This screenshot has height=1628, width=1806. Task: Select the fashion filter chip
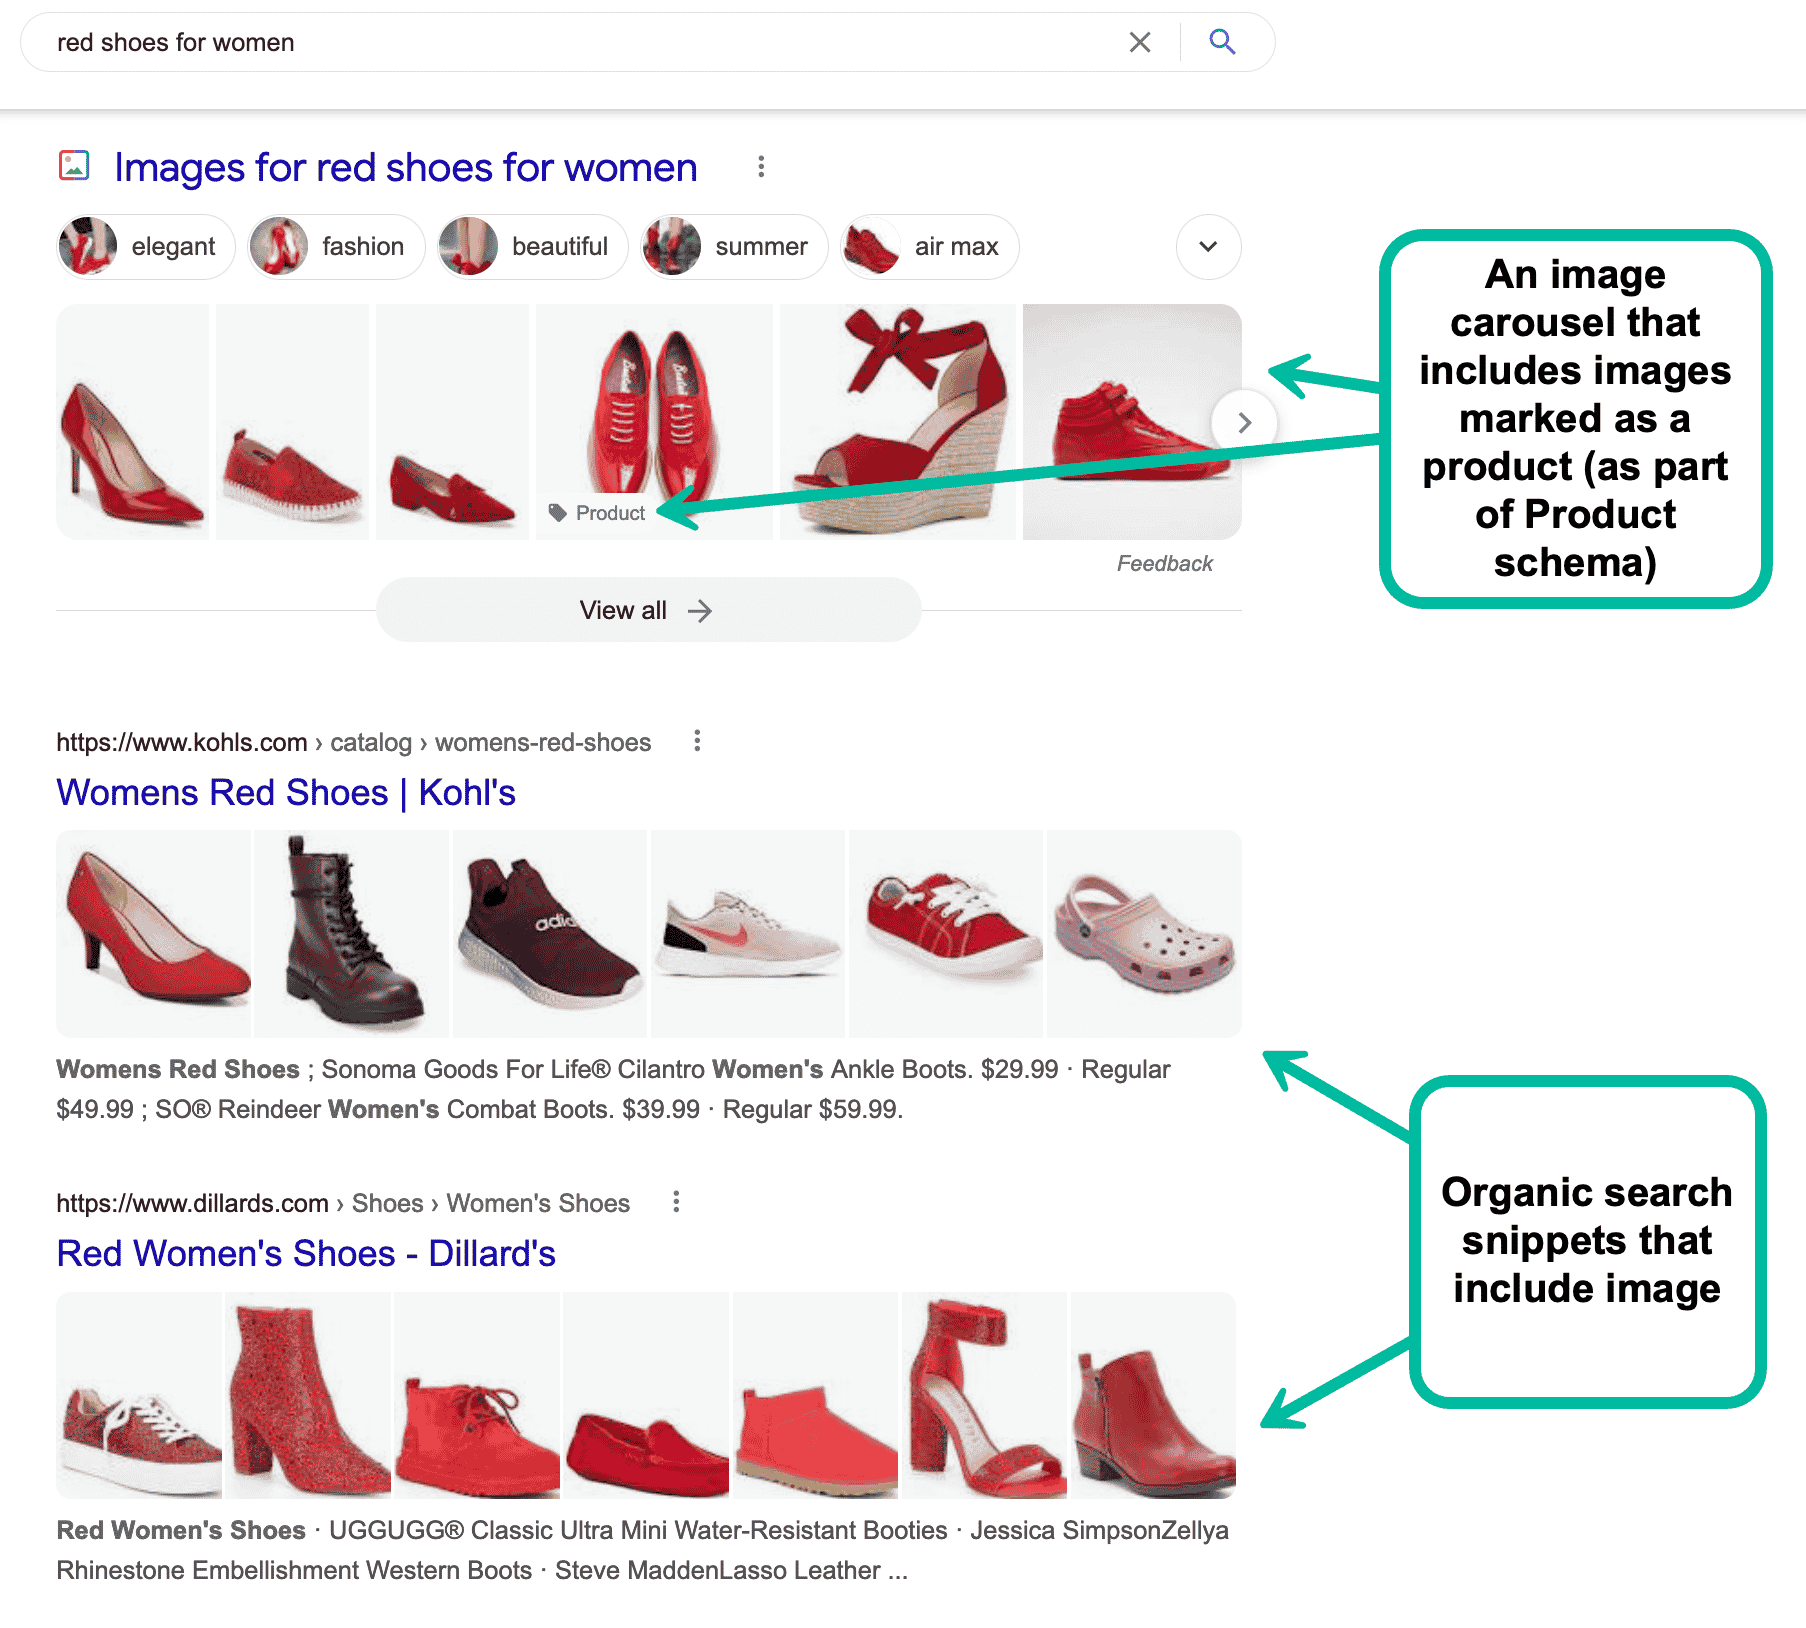point(336,246)
